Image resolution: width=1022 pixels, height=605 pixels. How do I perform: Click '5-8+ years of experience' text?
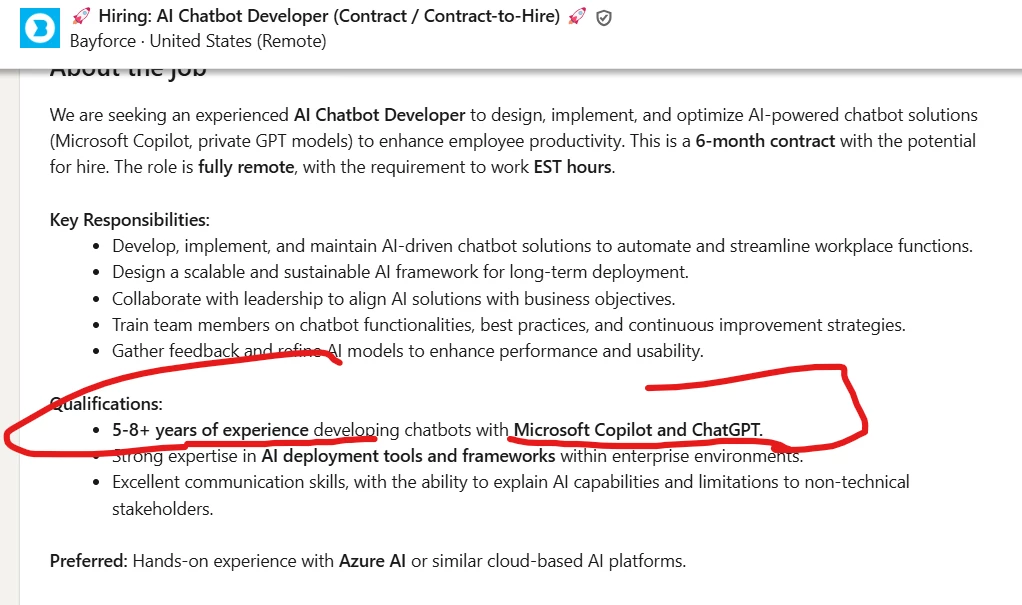pyautogui.click(x=211, y=430)
